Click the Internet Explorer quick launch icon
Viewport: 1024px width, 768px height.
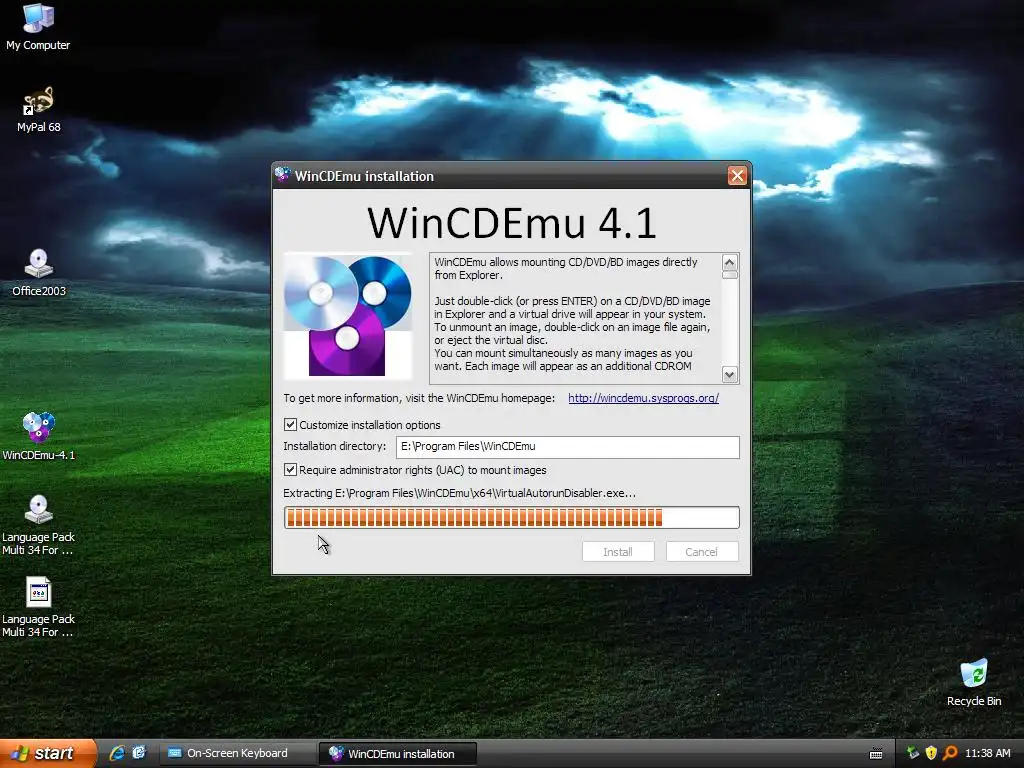pos(117,753)
